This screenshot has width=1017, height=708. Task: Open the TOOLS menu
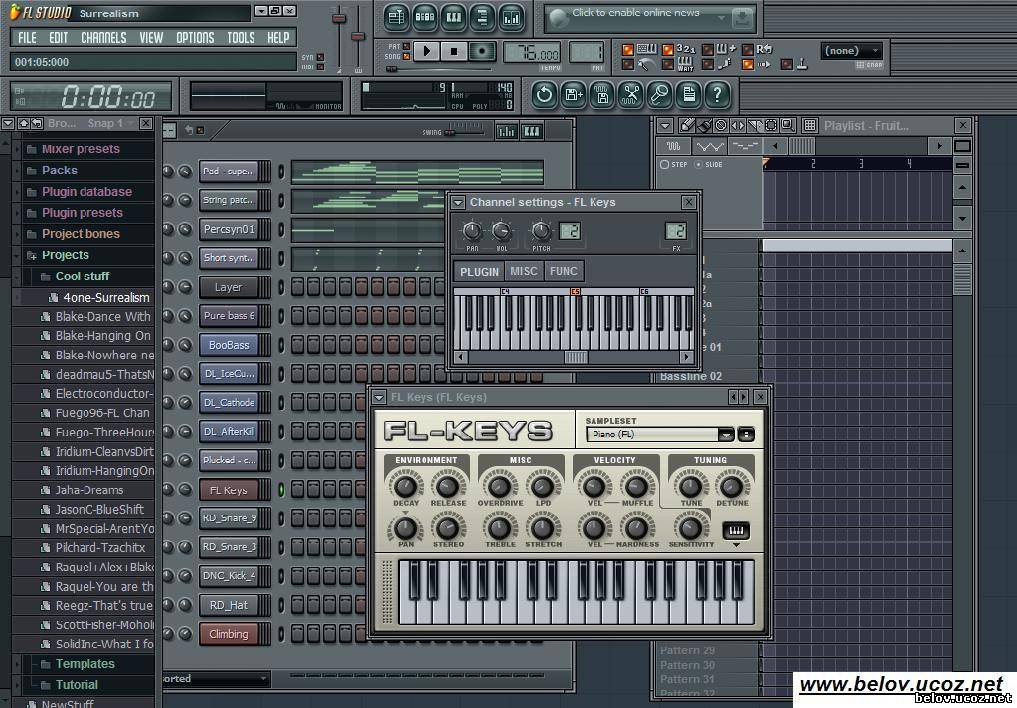coord(241,38)
